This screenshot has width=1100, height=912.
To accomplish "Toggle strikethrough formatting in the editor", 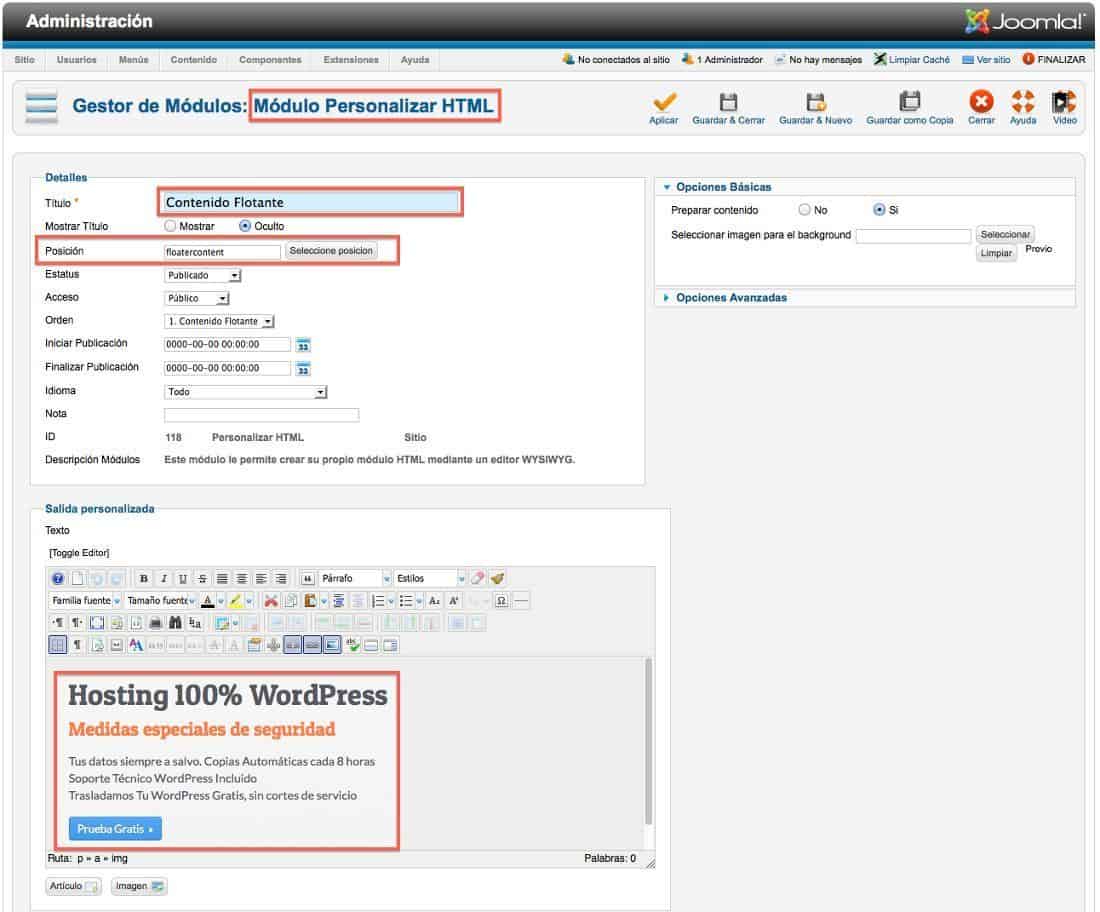I will pos(203,579).
